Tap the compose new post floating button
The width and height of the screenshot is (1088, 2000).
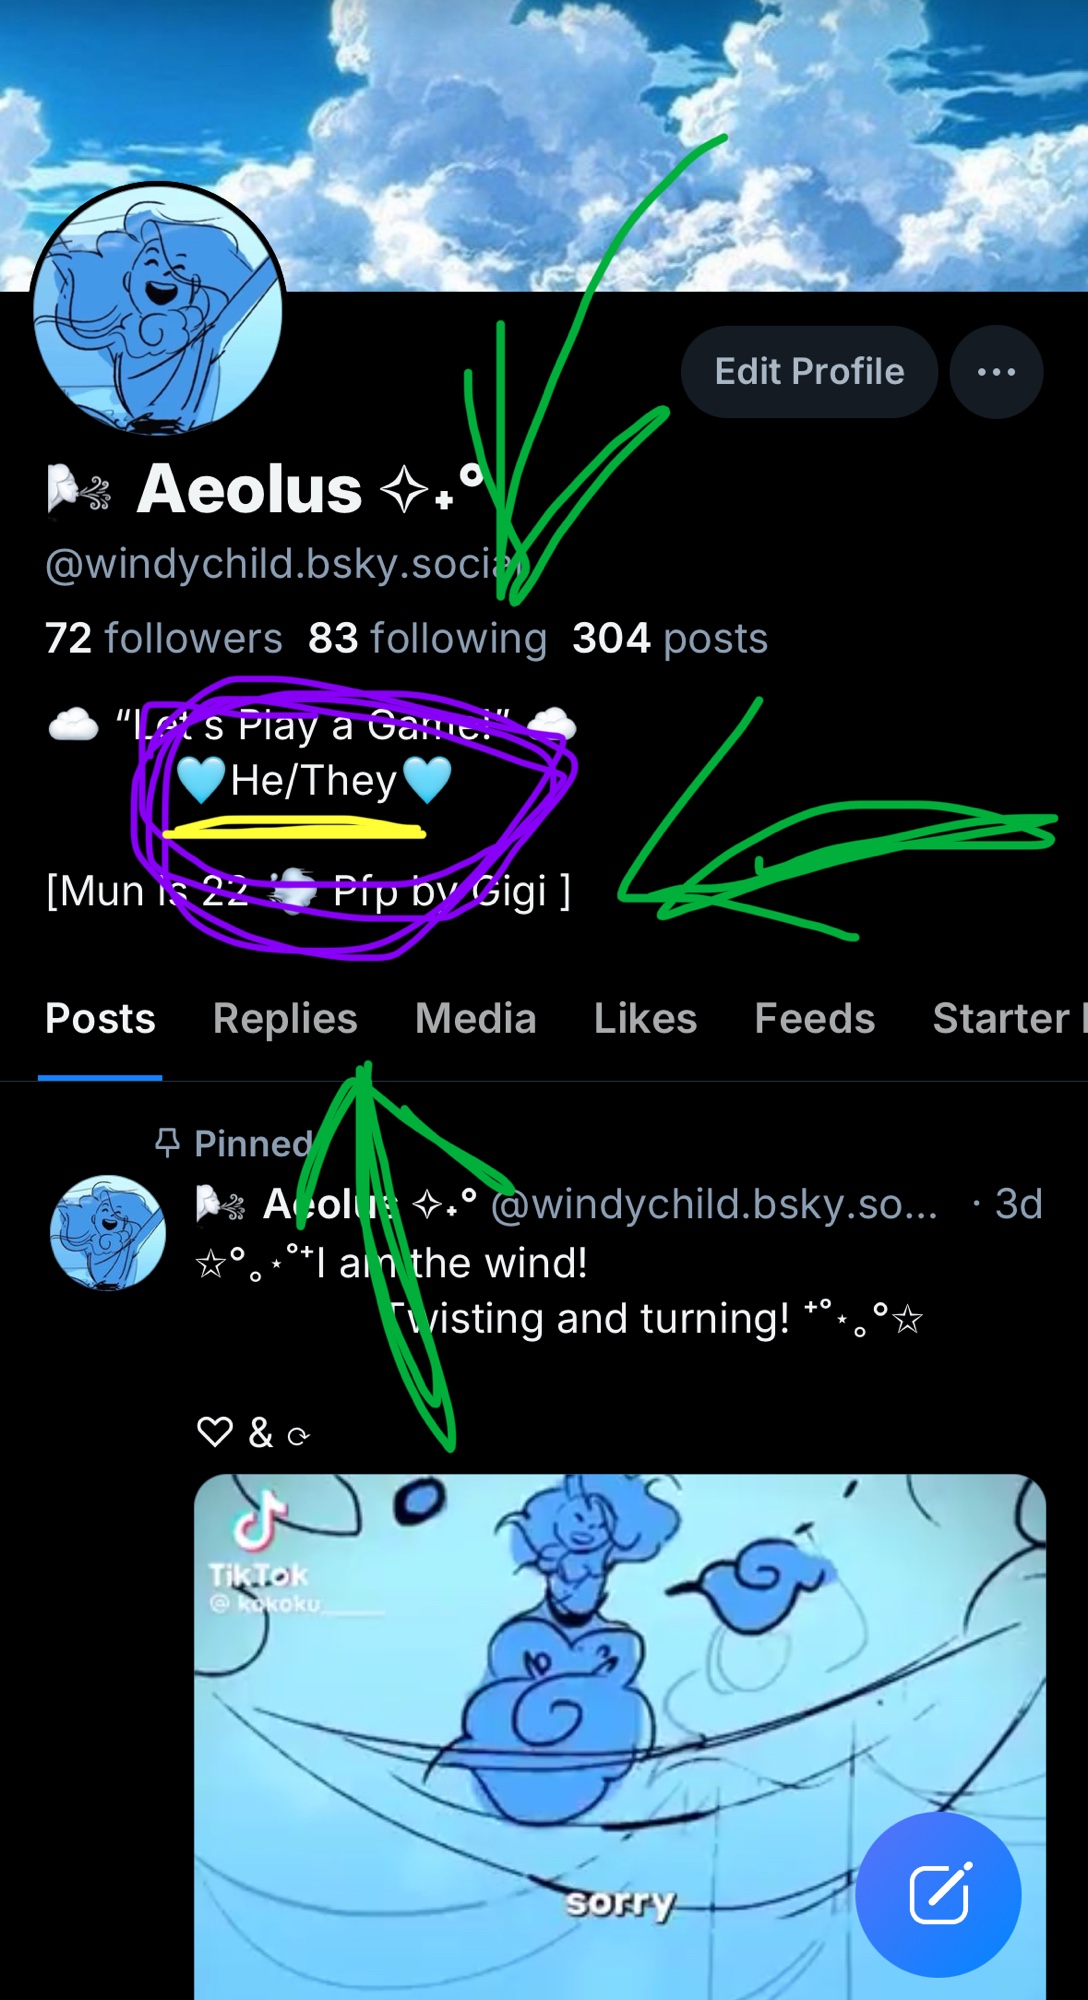(x=938, y=1894)
